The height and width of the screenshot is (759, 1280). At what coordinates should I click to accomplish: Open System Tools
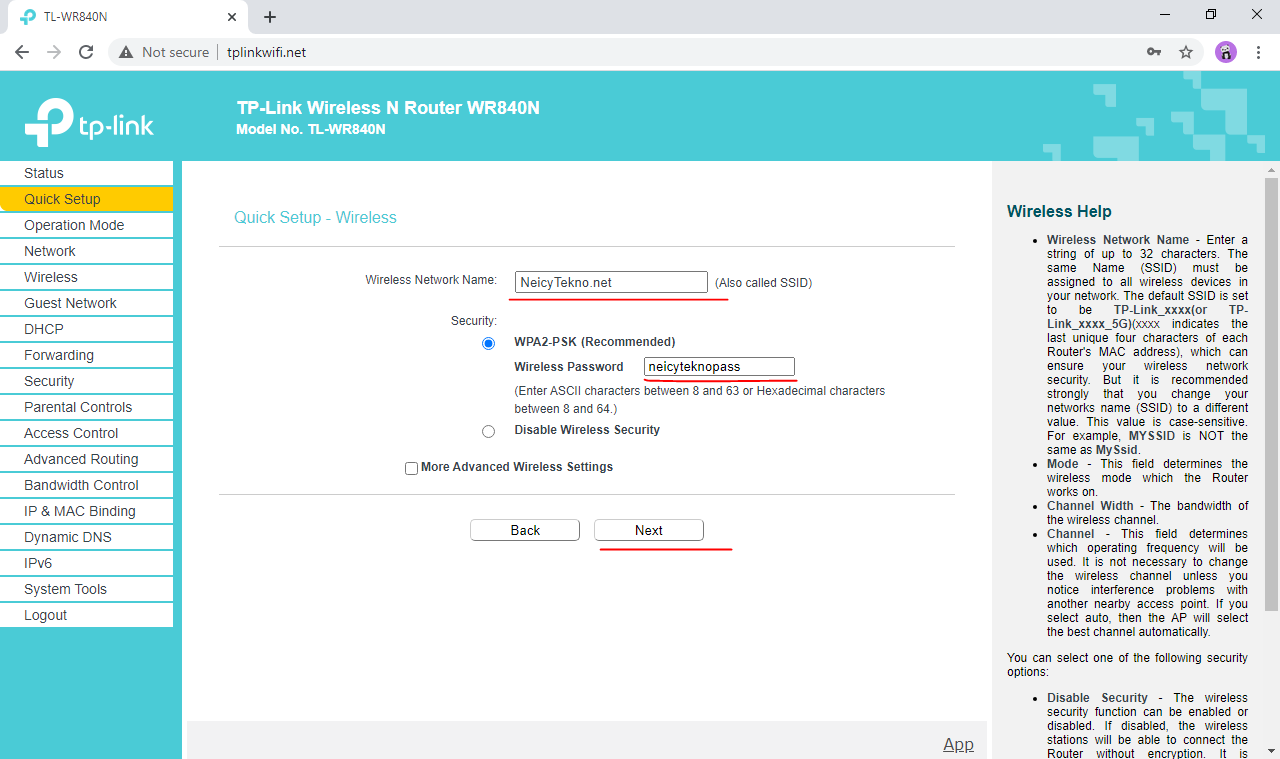tap(86, 589)
